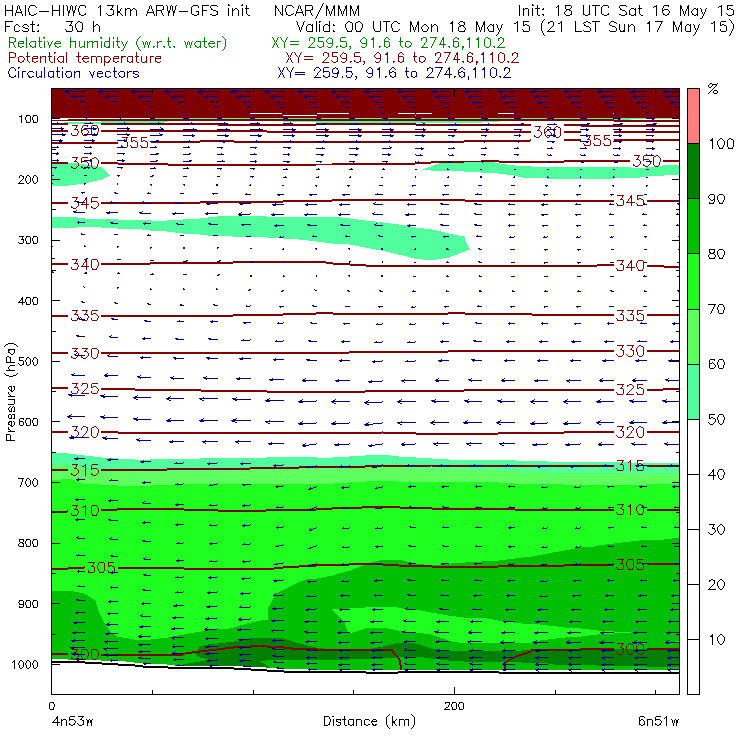The width and height of the screenshot is (740, 740).
Task: Click the '200' distance axis tick label
Action: pyautogui.click(x=454, y=706)
